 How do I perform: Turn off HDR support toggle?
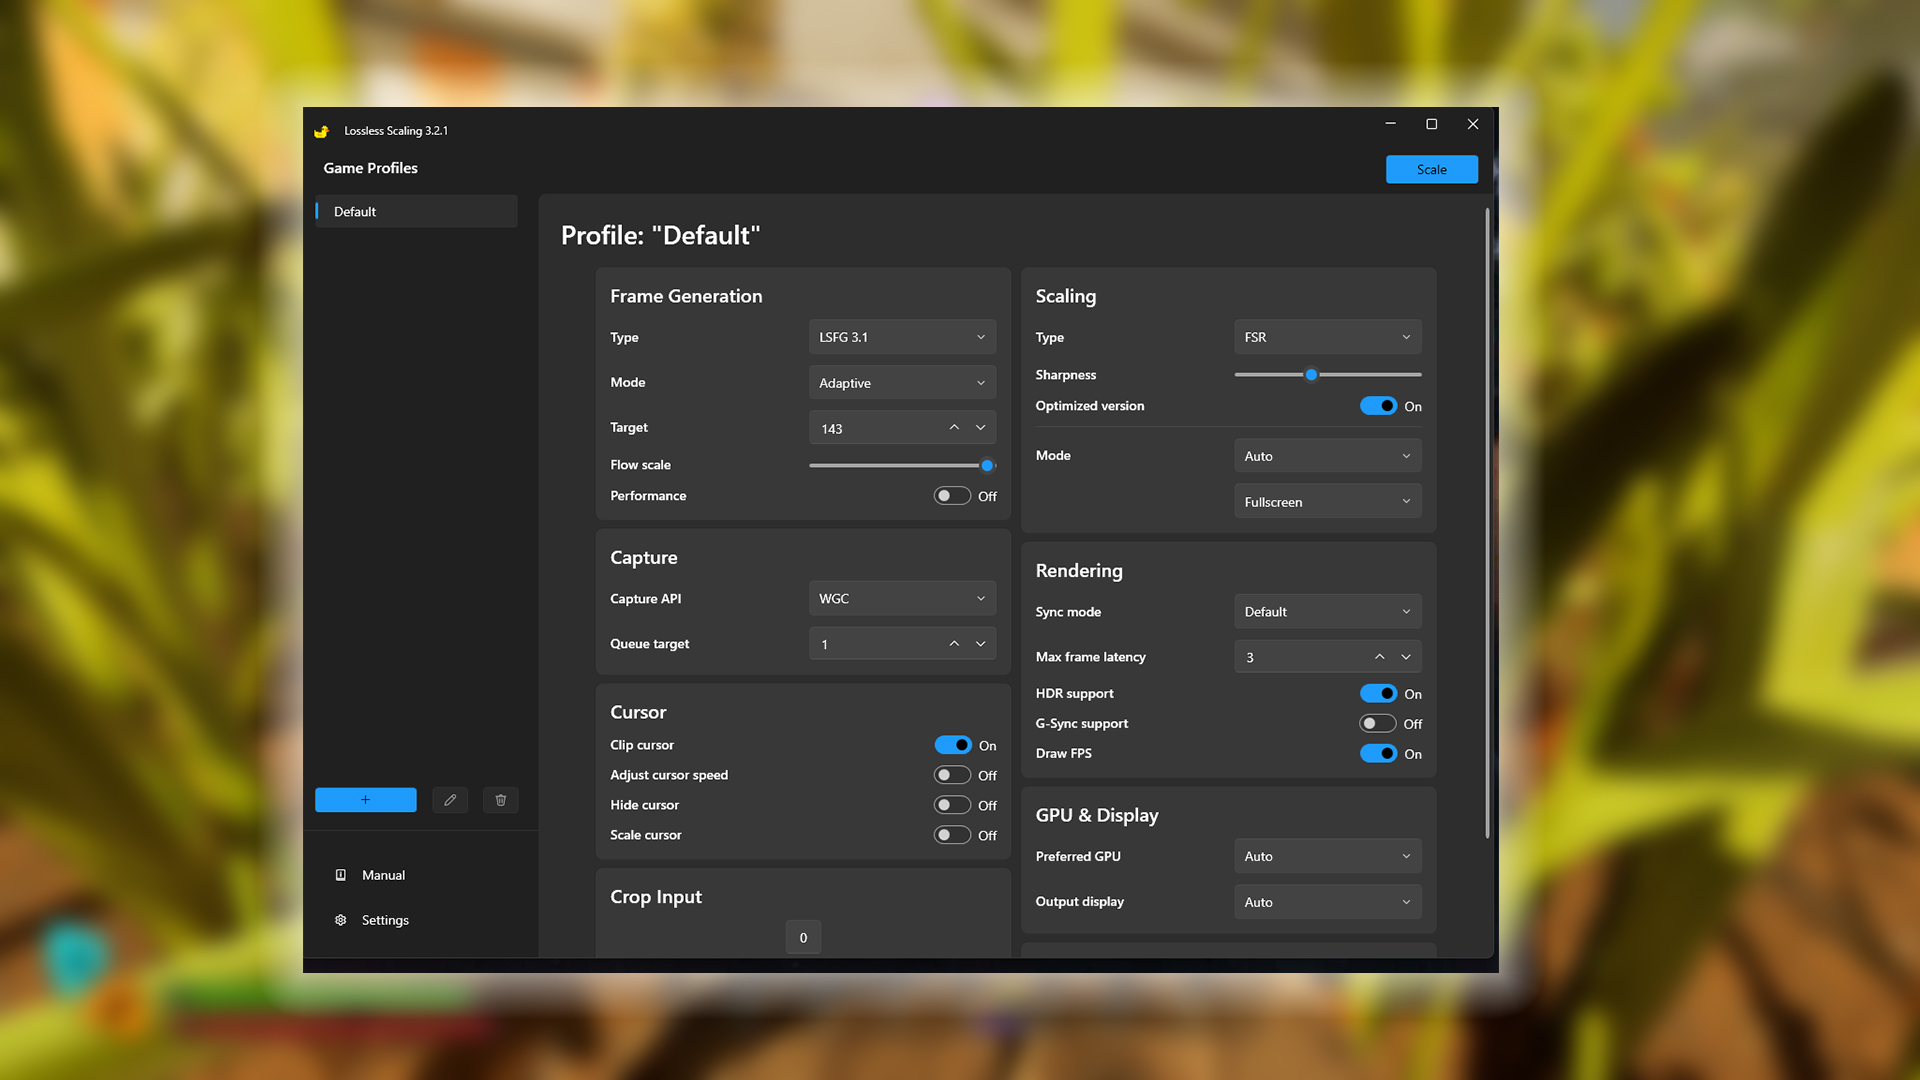[x=1378, y=693]
